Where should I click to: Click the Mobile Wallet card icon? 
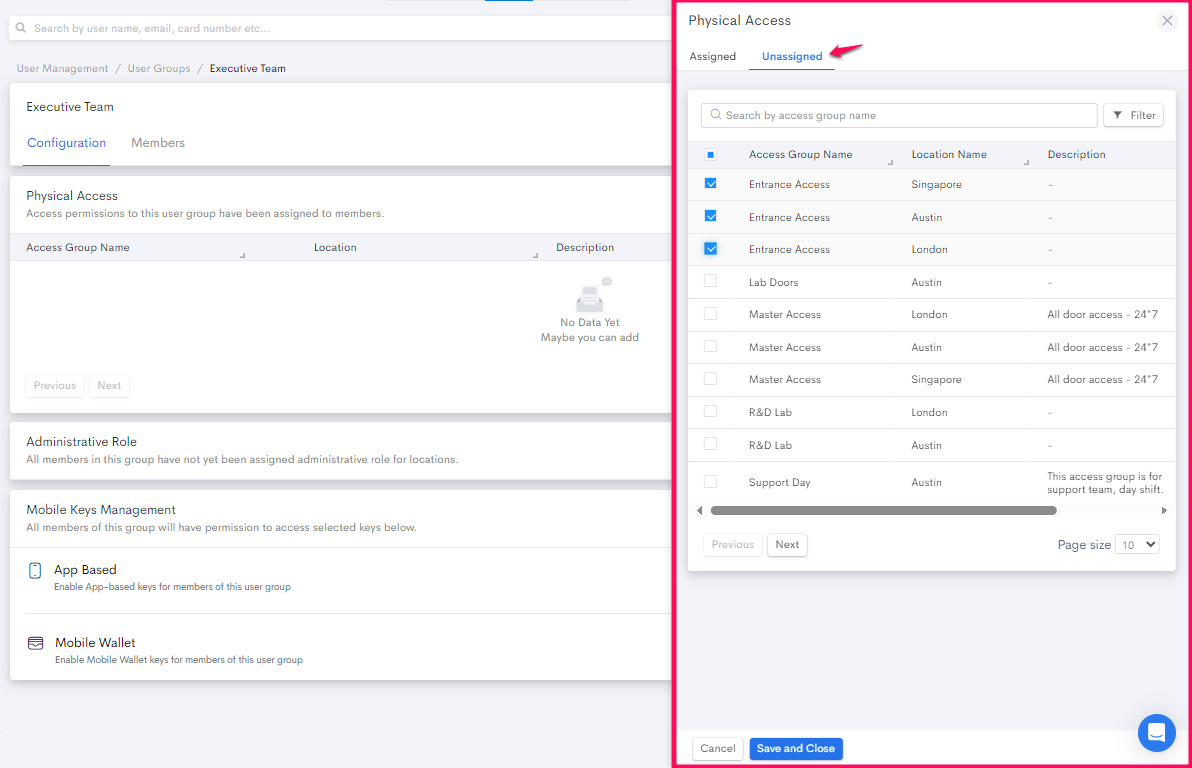tap(36, 643)
